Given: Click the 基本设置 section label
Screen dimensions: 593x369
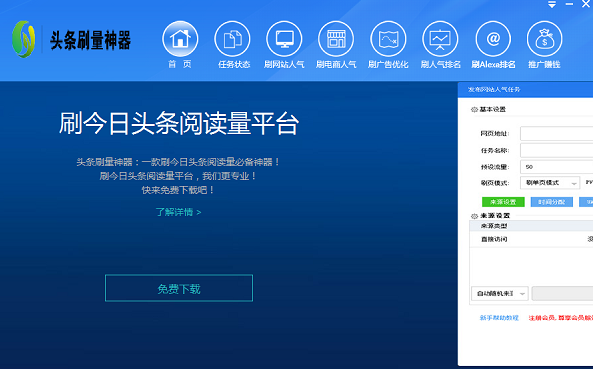Looking at the screenshot, I should [x=492, y=110].
